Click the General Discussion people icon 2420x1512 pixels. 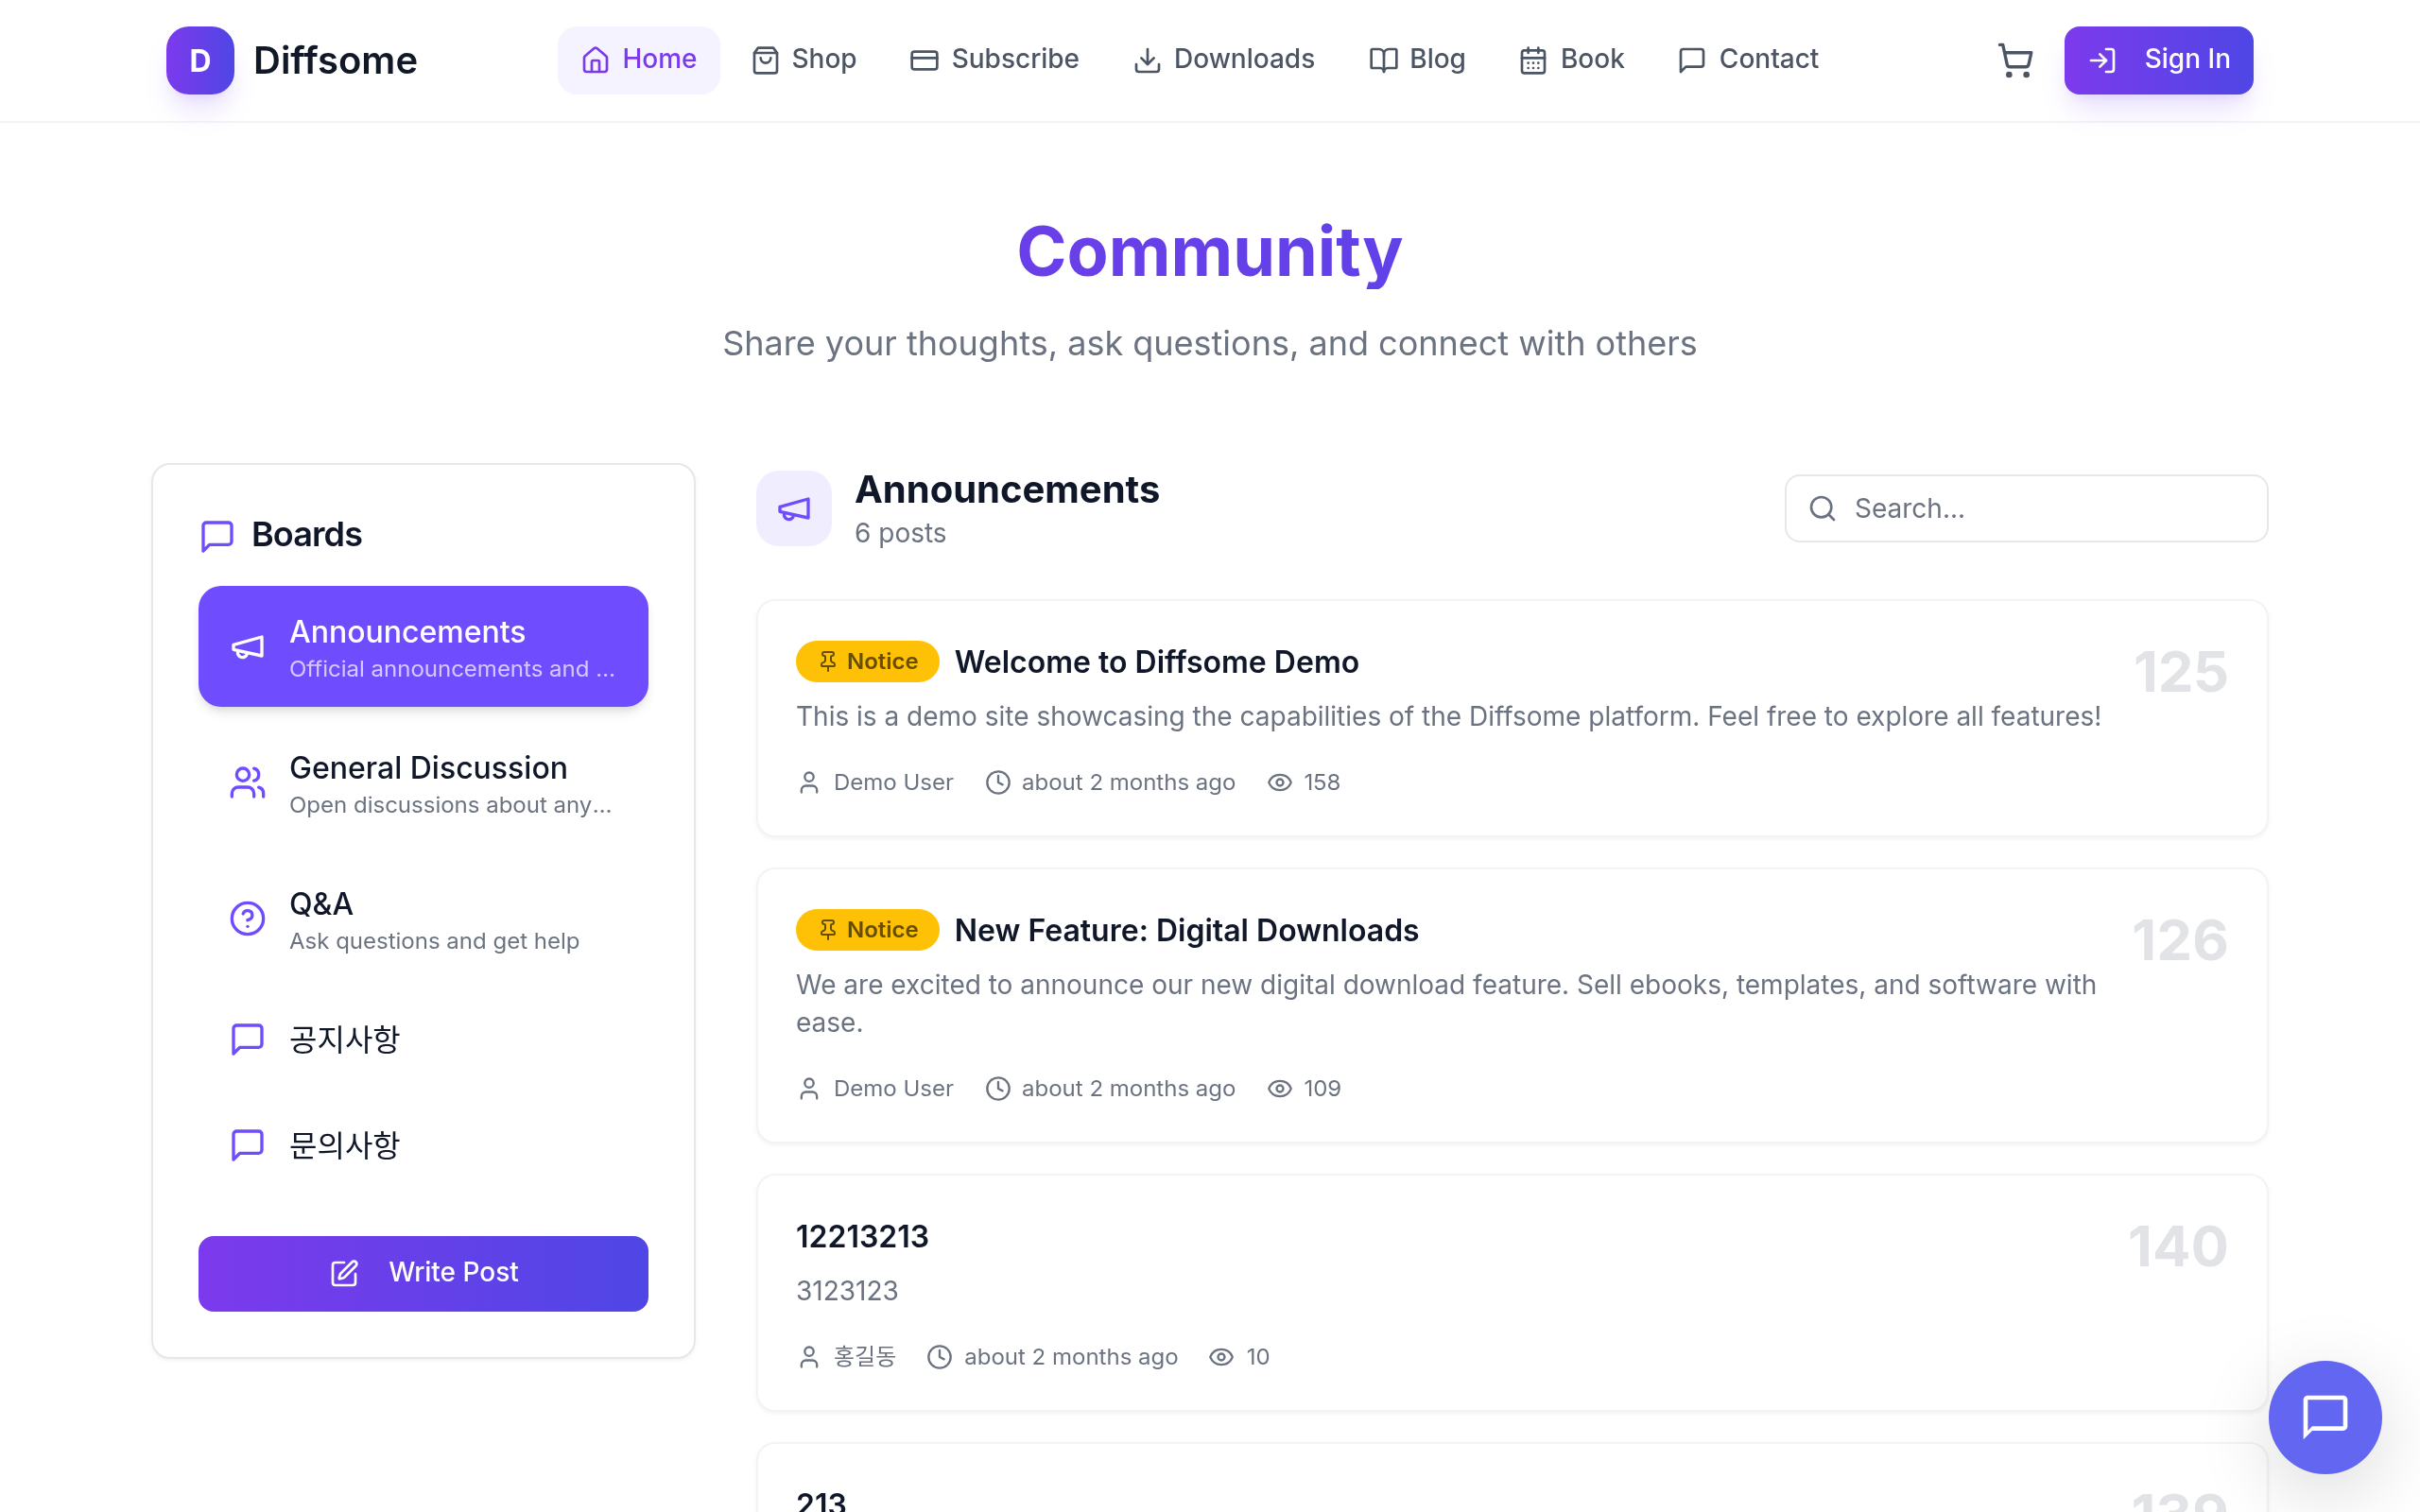247,782
